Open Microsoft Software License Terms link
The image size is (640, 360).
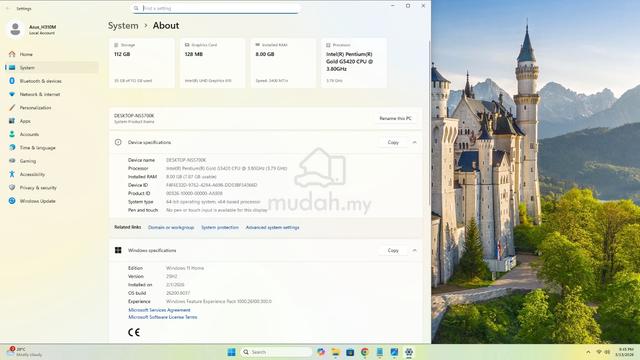[x=162, y=317]
